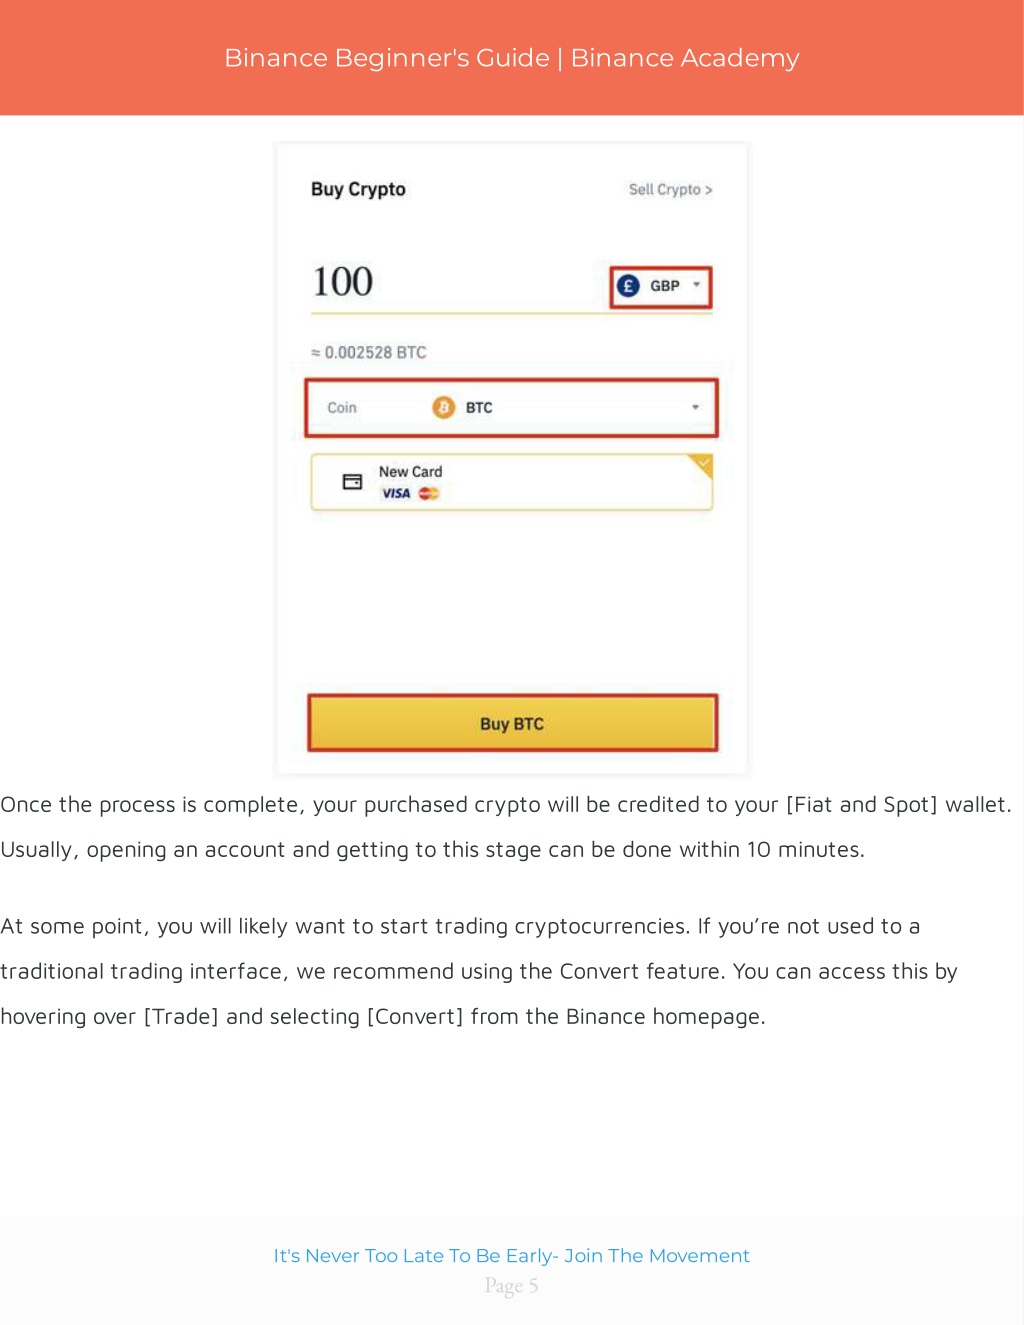Image resolution: width=1024 pixels, height=1325 pixels.
Task: Open the Sell Crypto link
Action: [670, 189]
